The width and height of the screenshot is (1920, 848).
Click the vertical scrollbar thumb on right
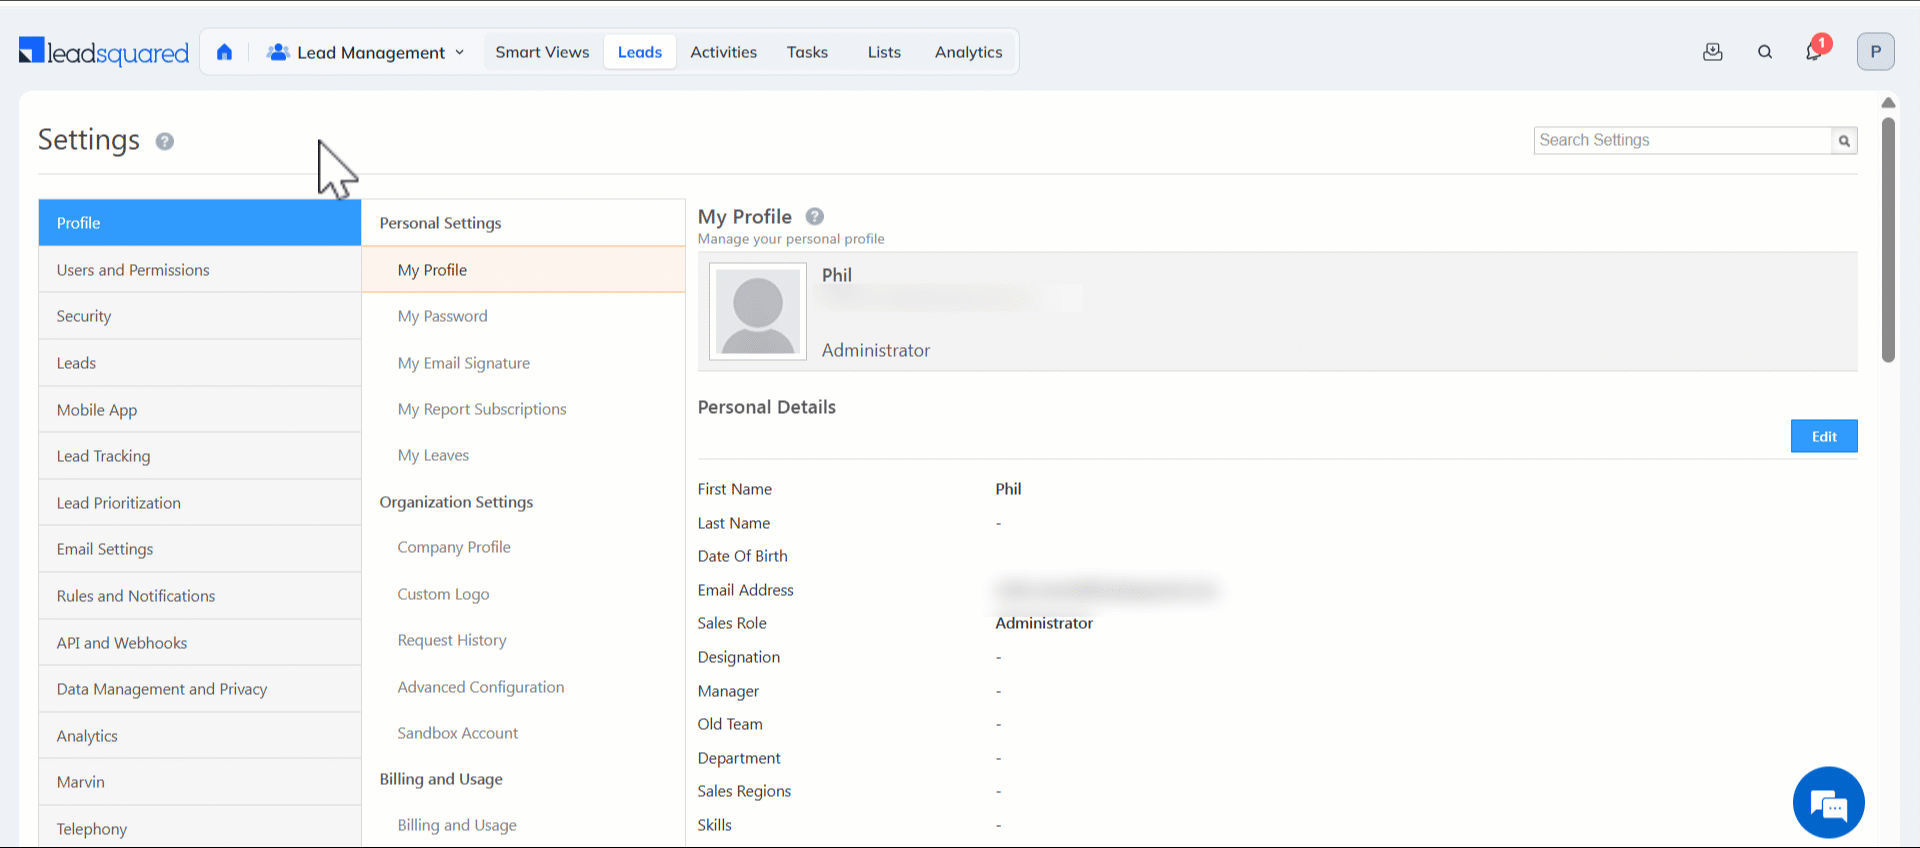point(1888,240)
